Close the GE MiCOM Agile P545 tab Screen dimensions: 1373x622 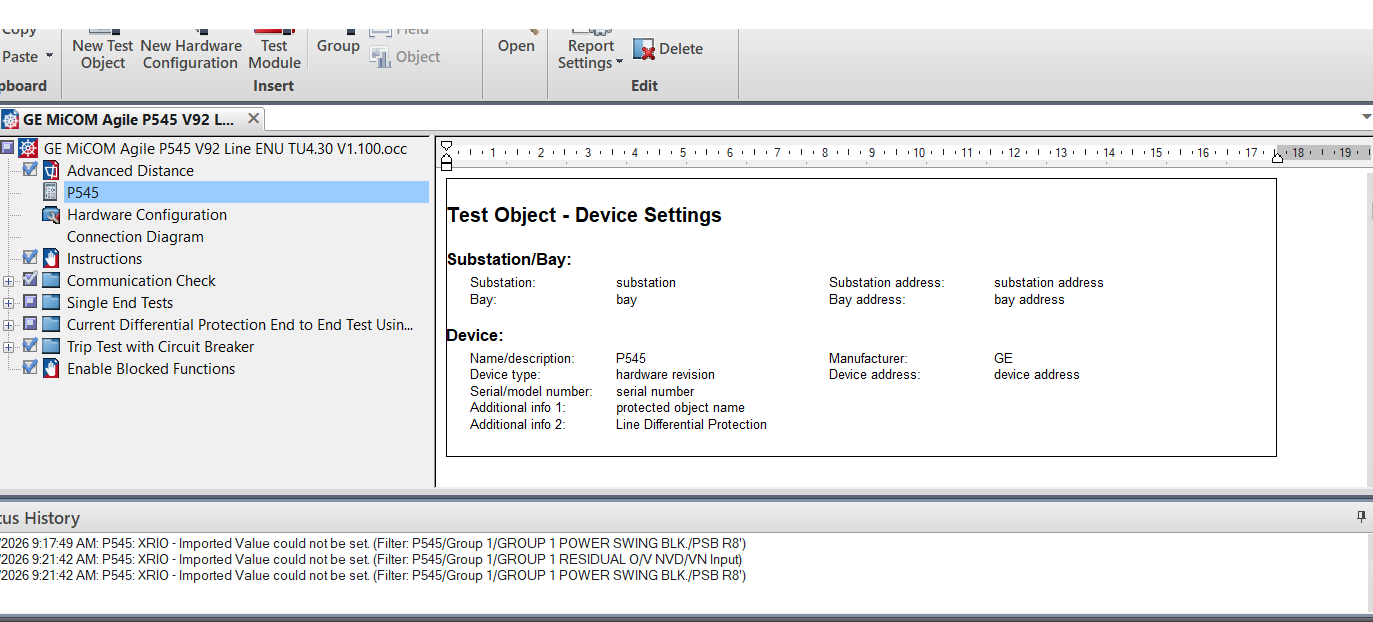click(253, 118)
